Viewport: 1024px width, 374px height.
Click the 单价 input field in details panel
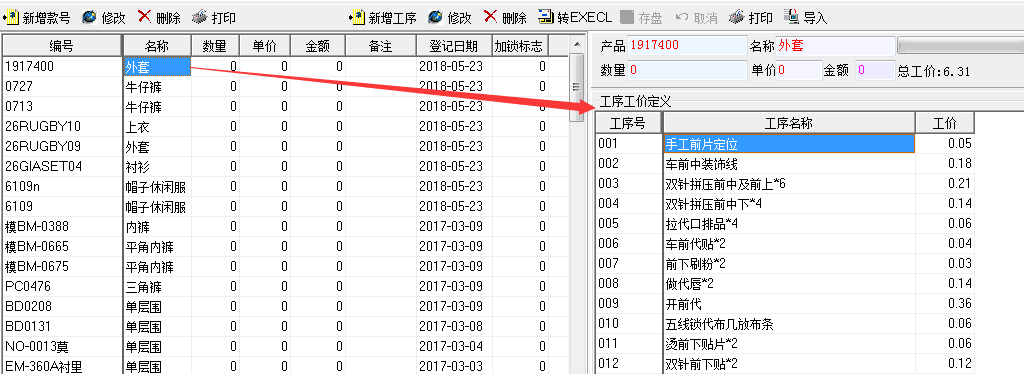click(x=798, y=70)
